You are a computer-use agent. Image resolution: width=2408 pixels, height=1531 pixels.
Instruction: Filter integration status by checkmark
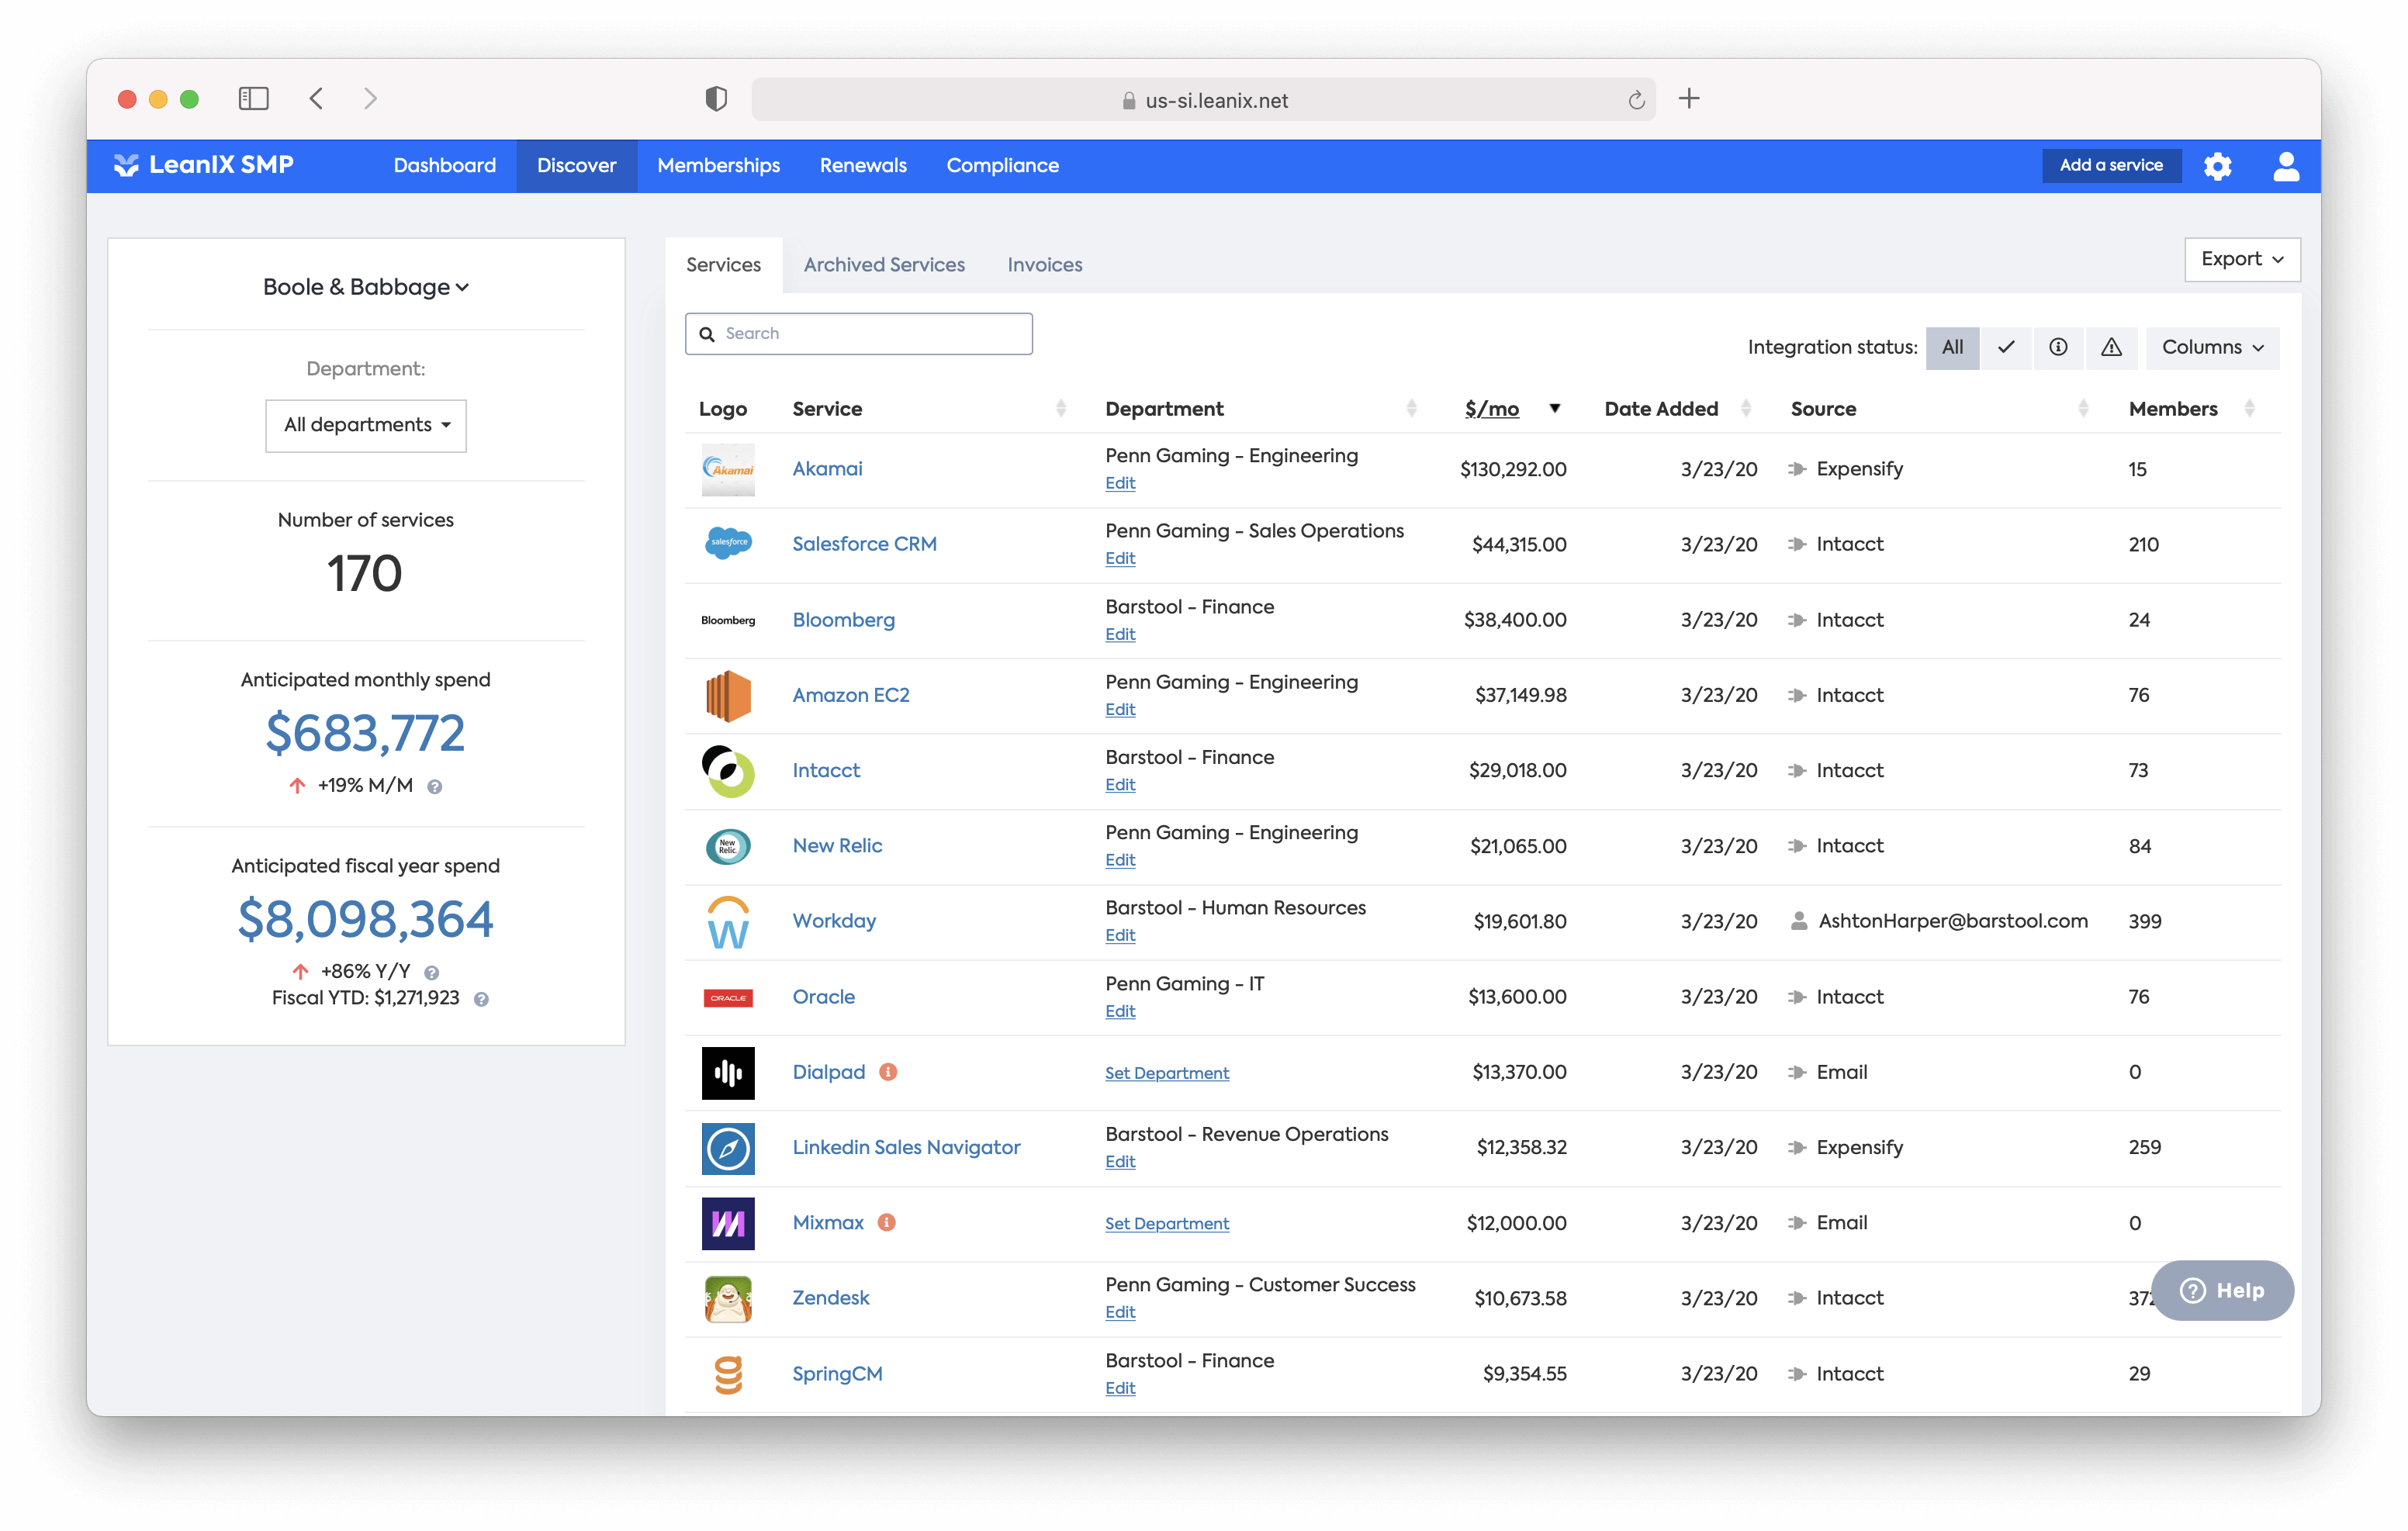pos(2005,347)
